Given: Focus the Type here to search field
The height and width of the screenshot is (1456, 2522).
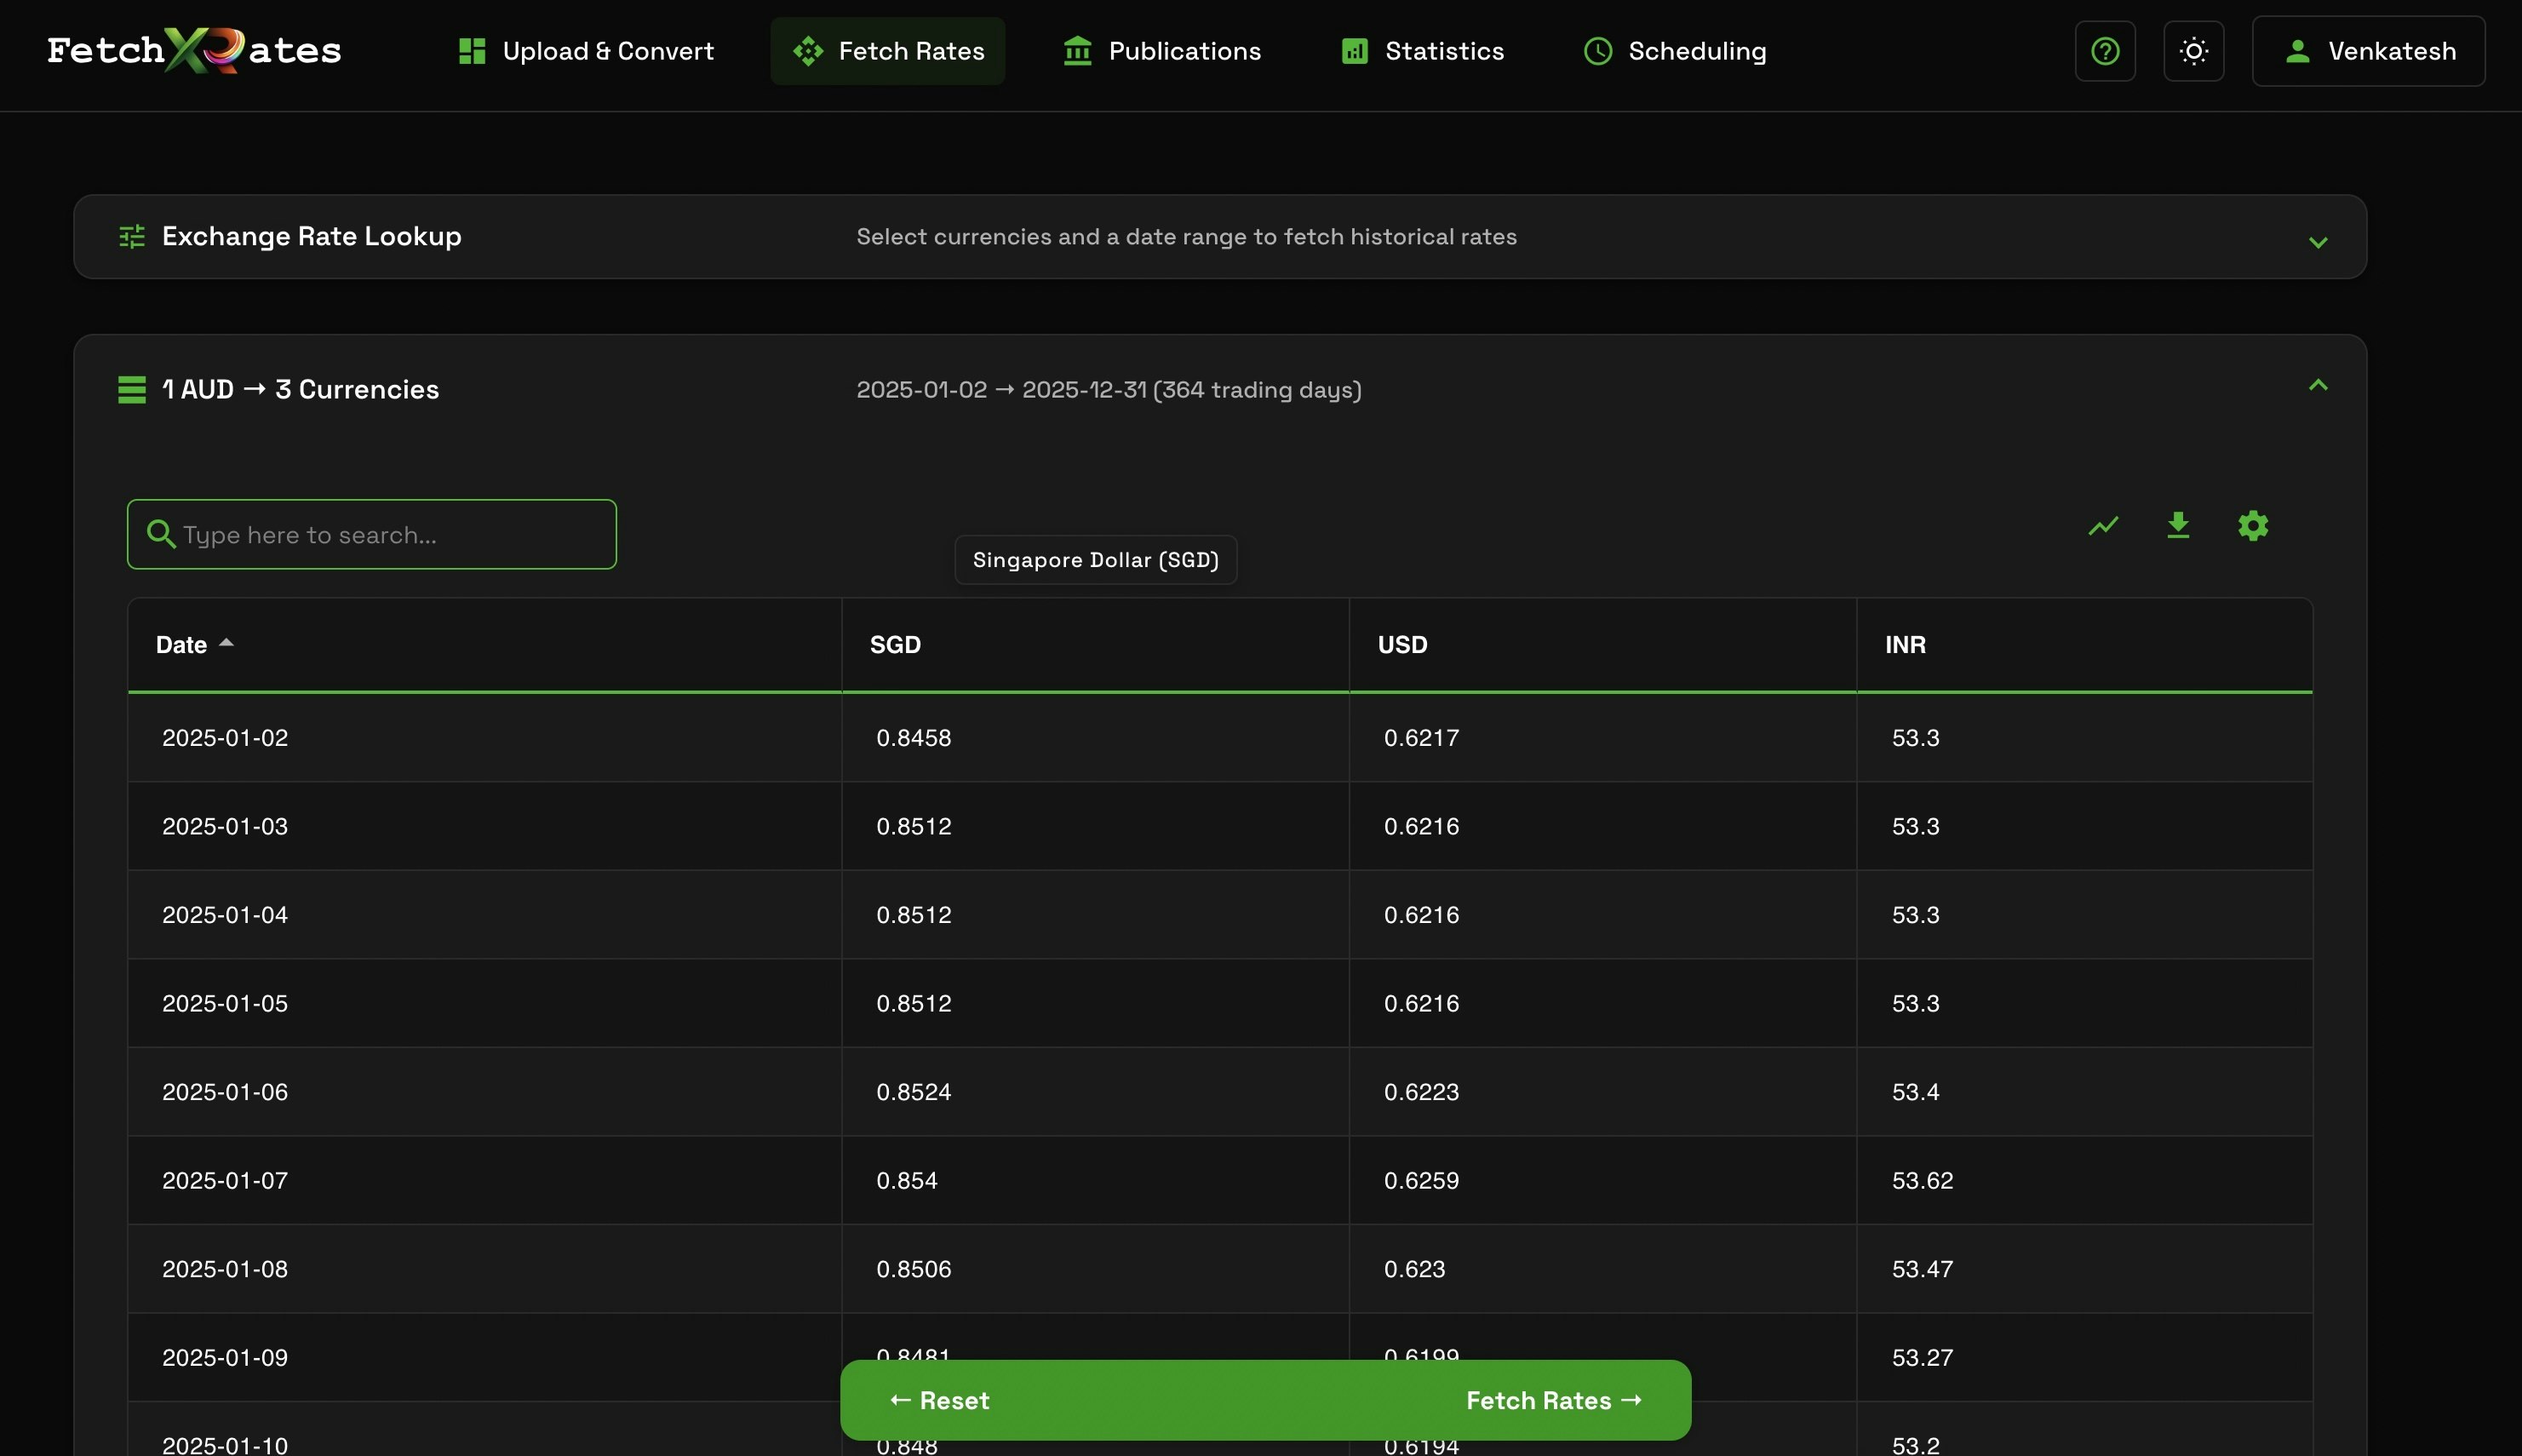Looking at the screenshot, I should click(x=372, y=534).
